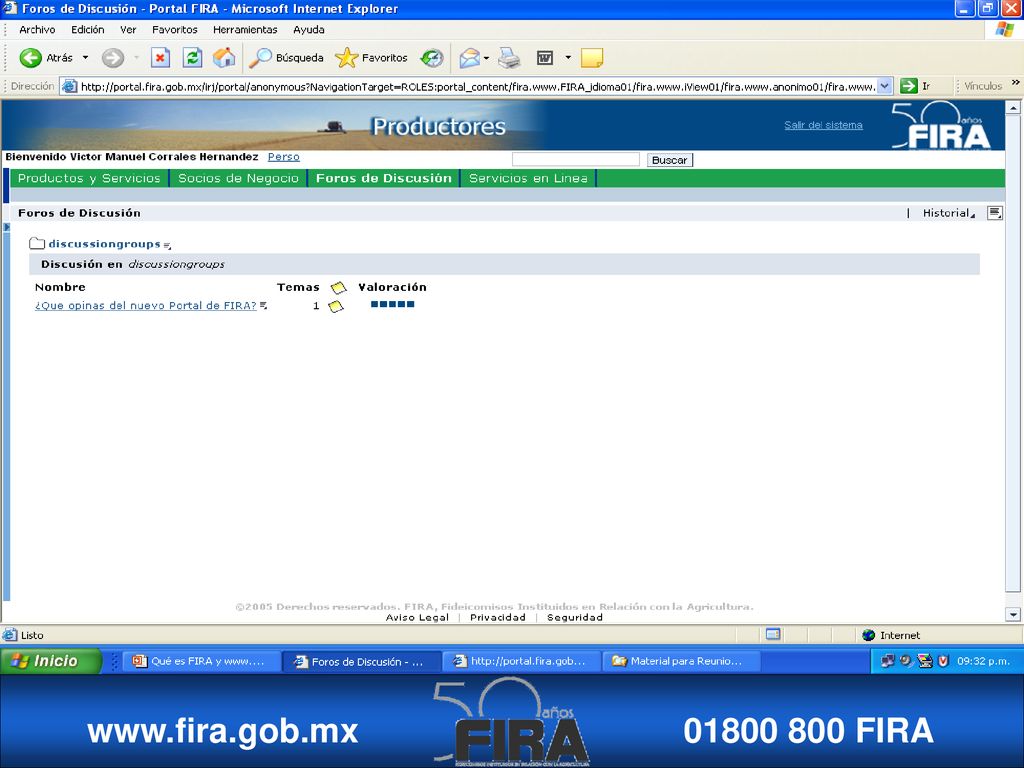Open context menu next to discussiongroups

[x=167, y=246]
